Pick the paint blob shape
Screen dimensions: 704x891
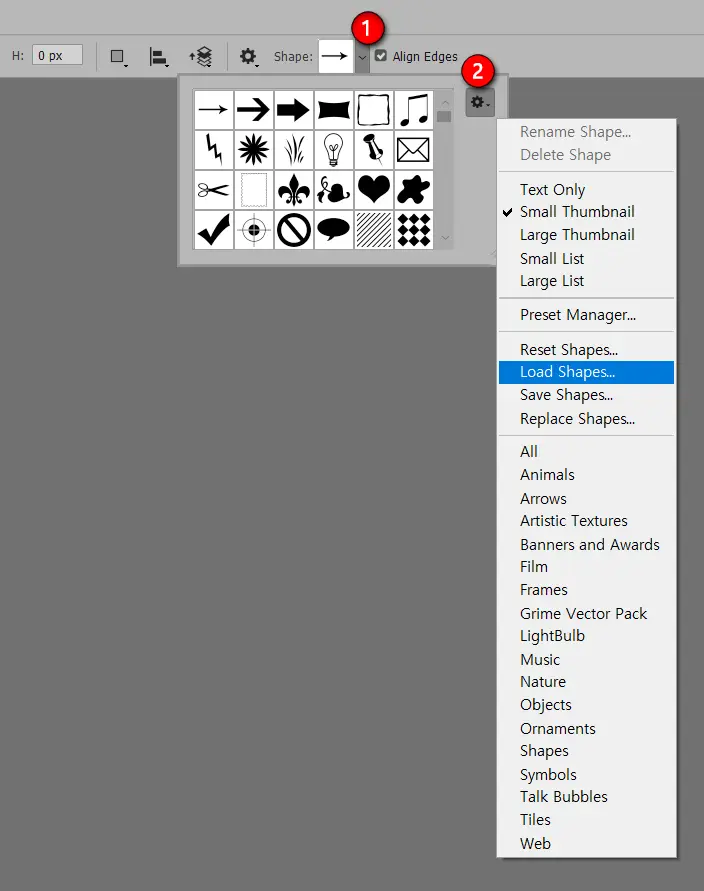coord(414,190)
